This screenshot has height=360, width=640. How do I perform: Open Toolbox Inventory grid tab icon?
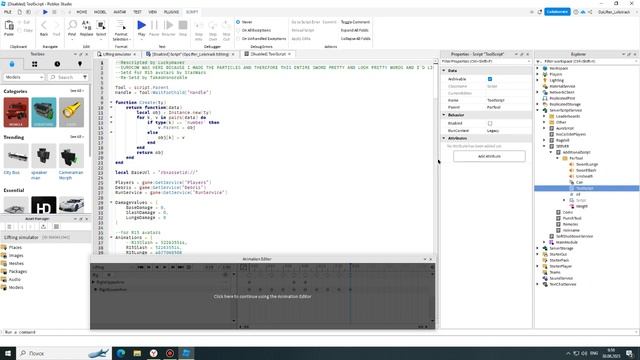34,64
